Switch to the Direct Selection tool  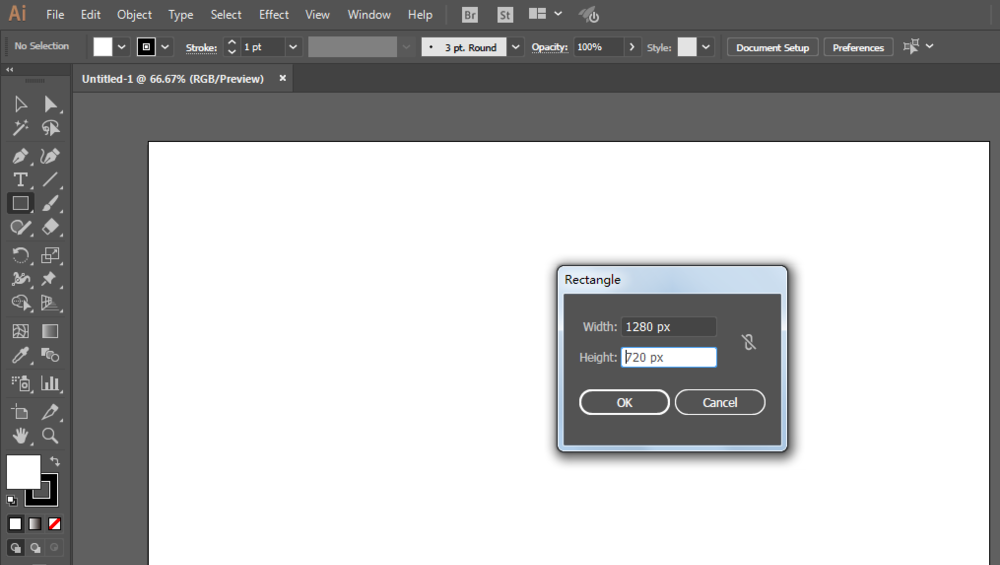point(50,104)
